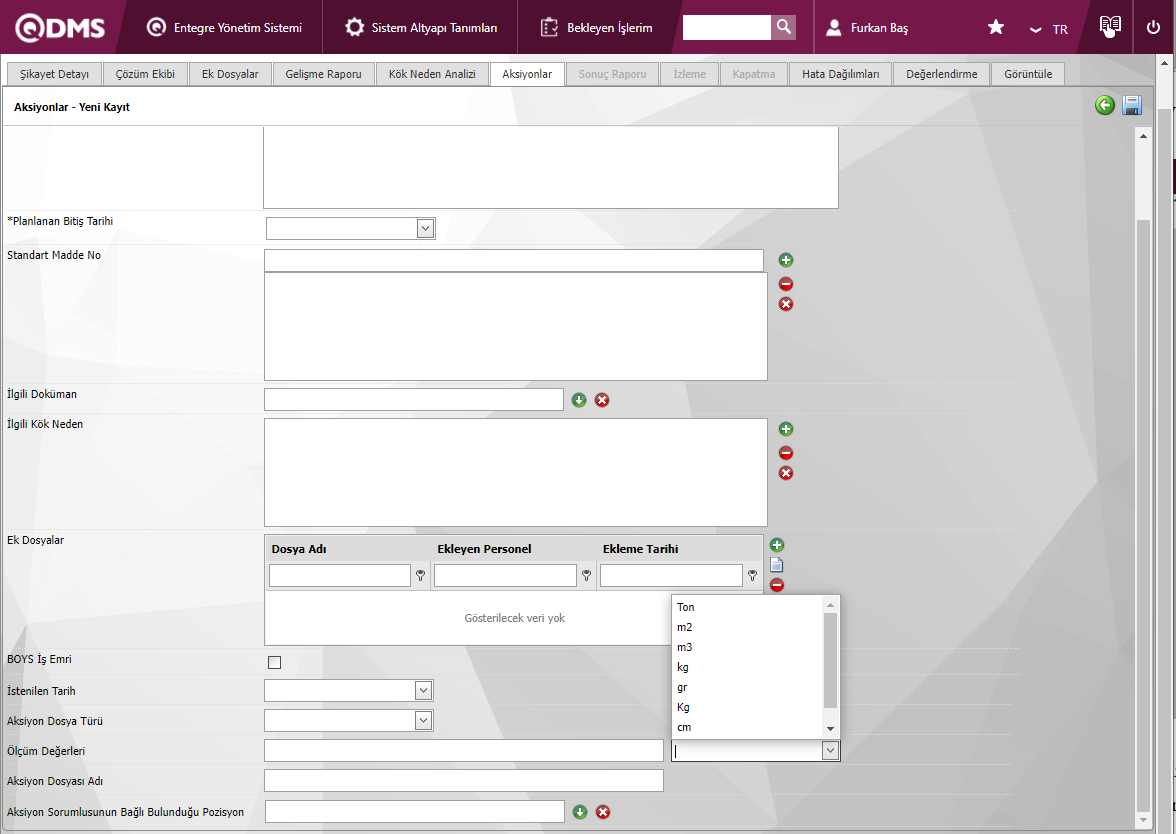Save the record with floppy disk icon
Viewport: 1176px width, 834px height.
coord(1132,105)
